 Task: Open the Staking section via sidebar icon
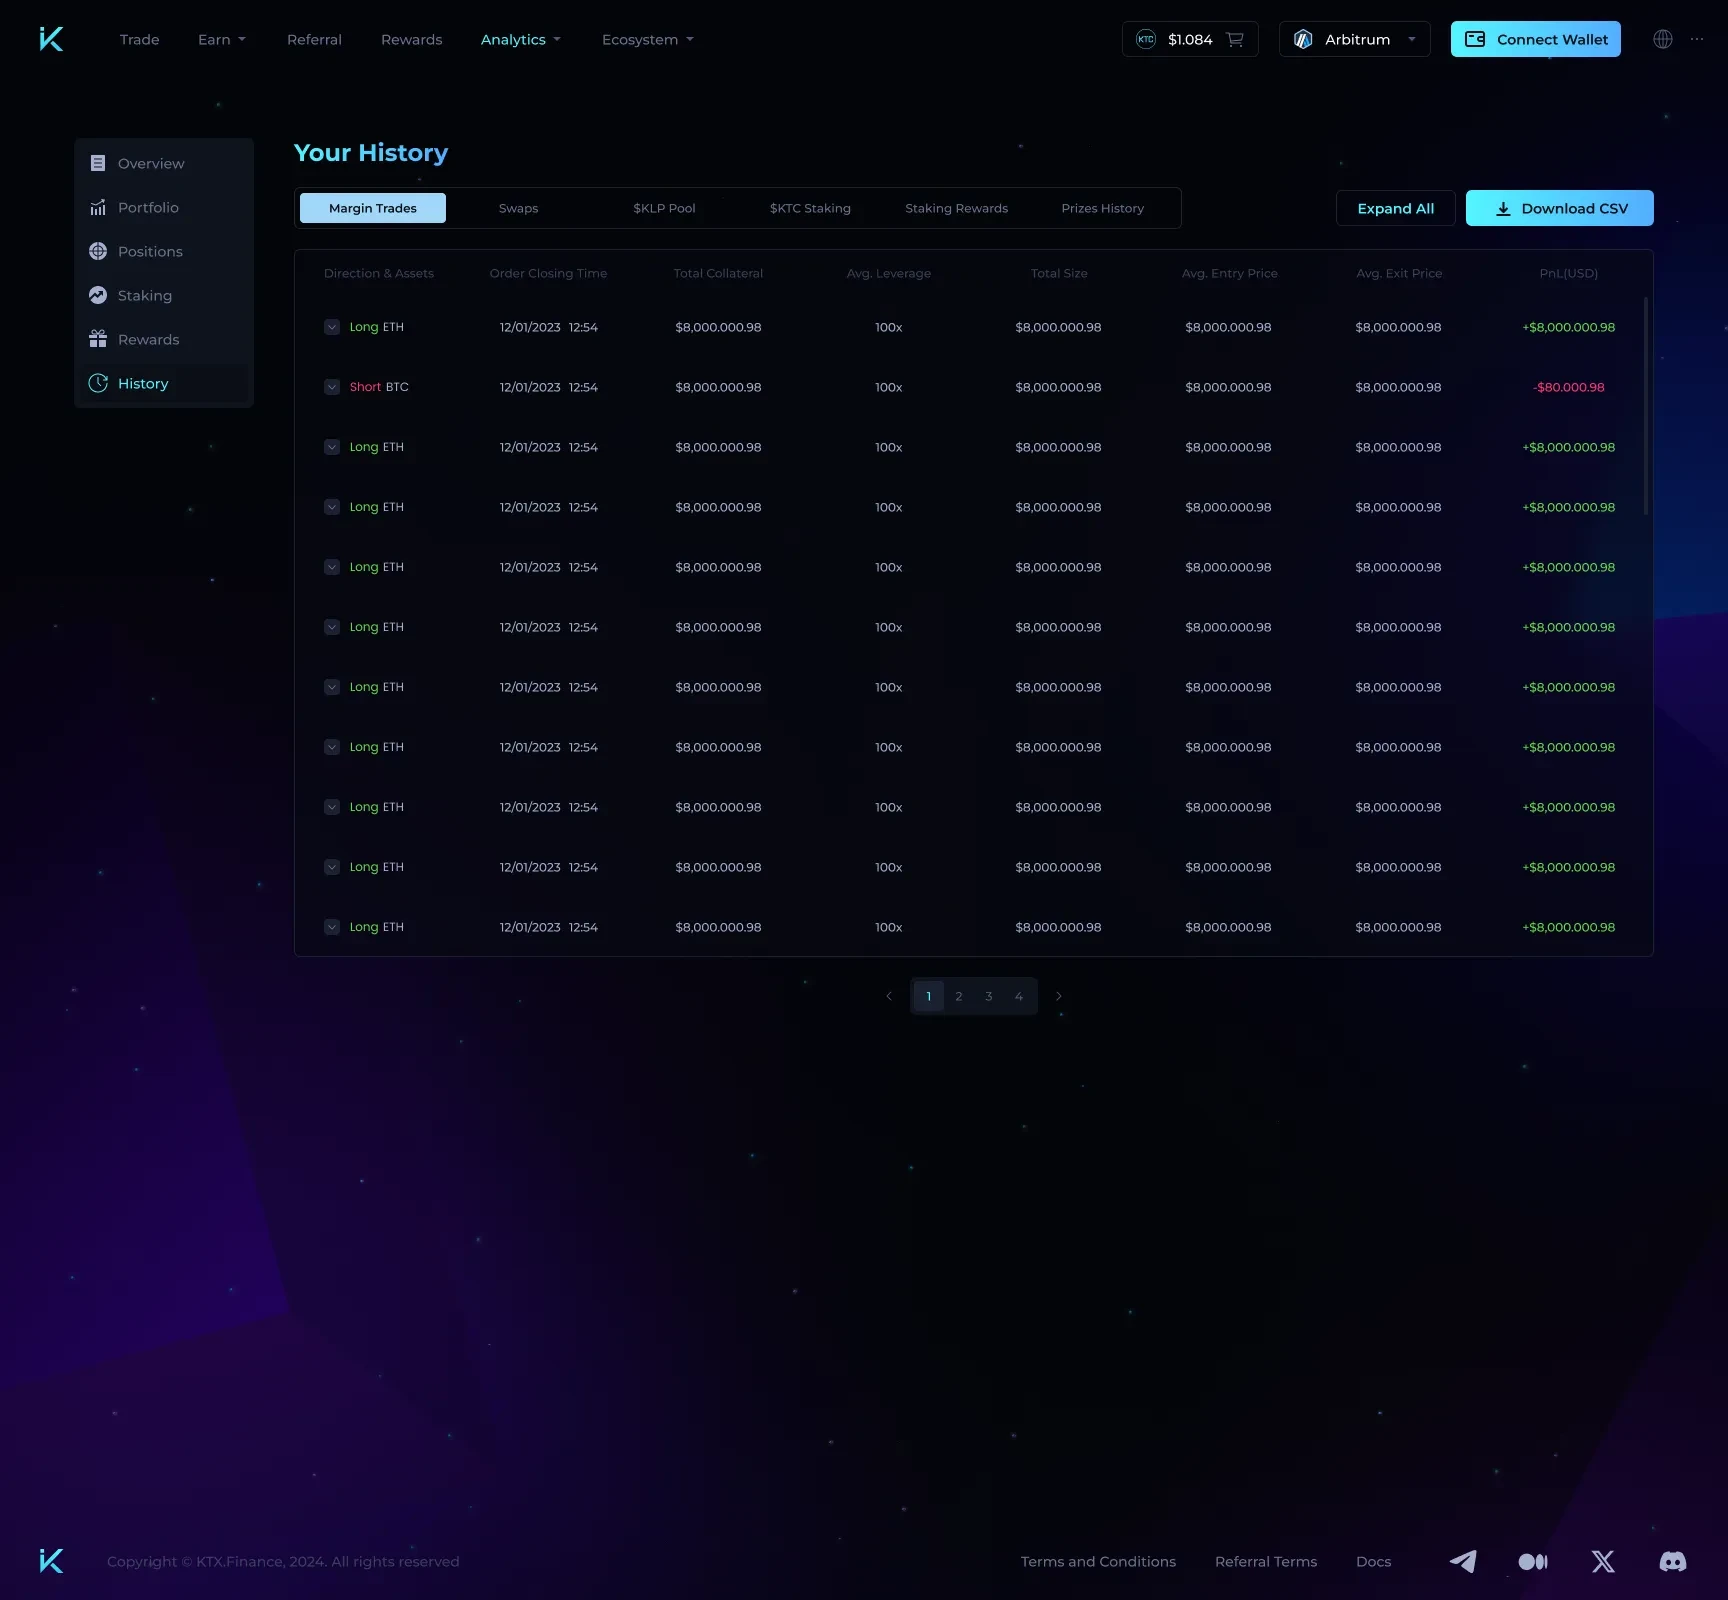coord(98,295)
